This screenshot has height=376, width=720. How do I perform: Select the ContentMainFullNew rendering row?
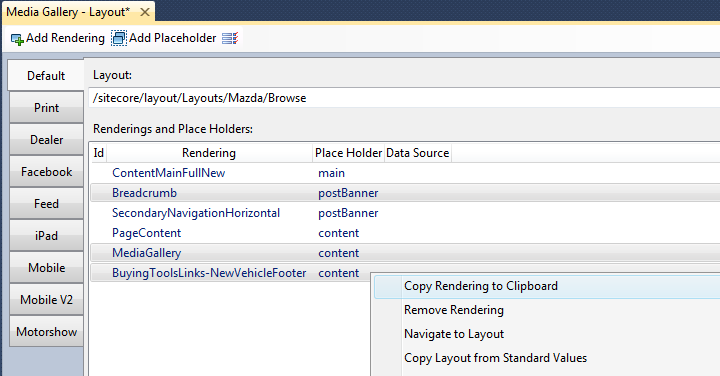click(x=405, y=173)
